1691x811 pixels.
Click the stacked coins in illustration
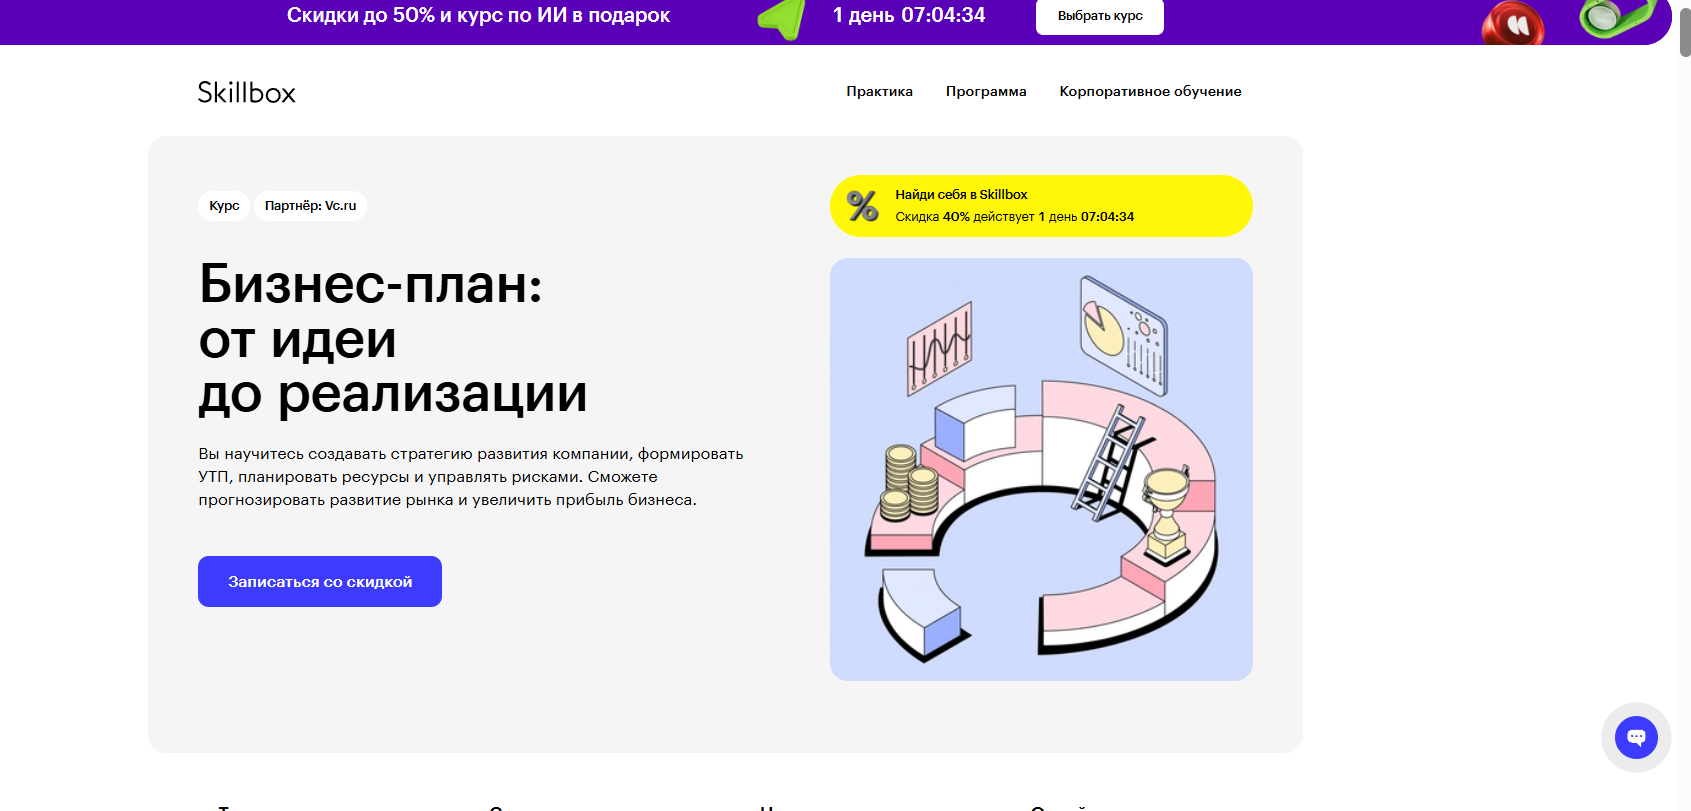908,483
